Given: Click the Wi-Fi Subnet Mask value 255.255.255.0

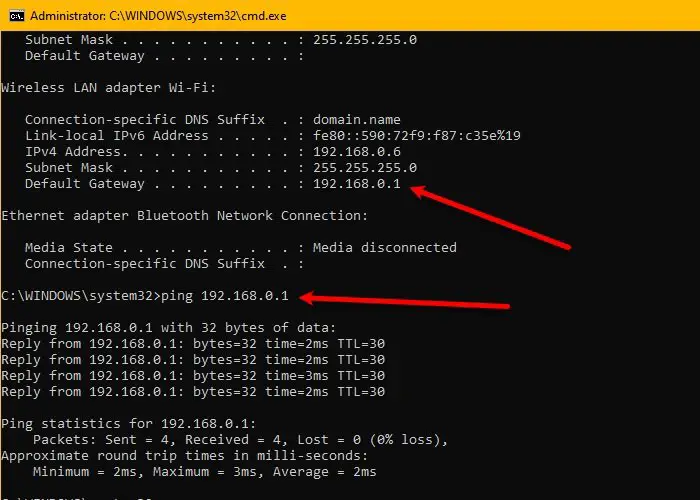Looking at the screenshot, I should point(365,168).
